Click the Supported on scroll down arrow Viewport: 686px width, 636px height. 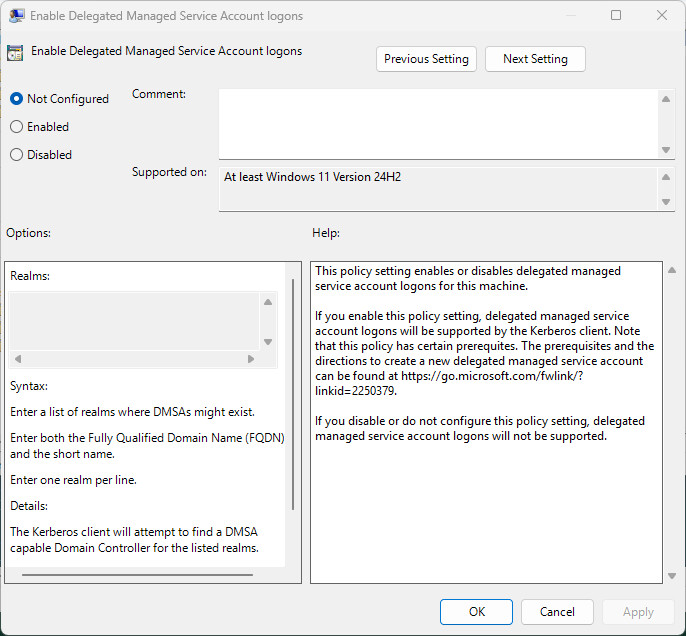[666, 201]
